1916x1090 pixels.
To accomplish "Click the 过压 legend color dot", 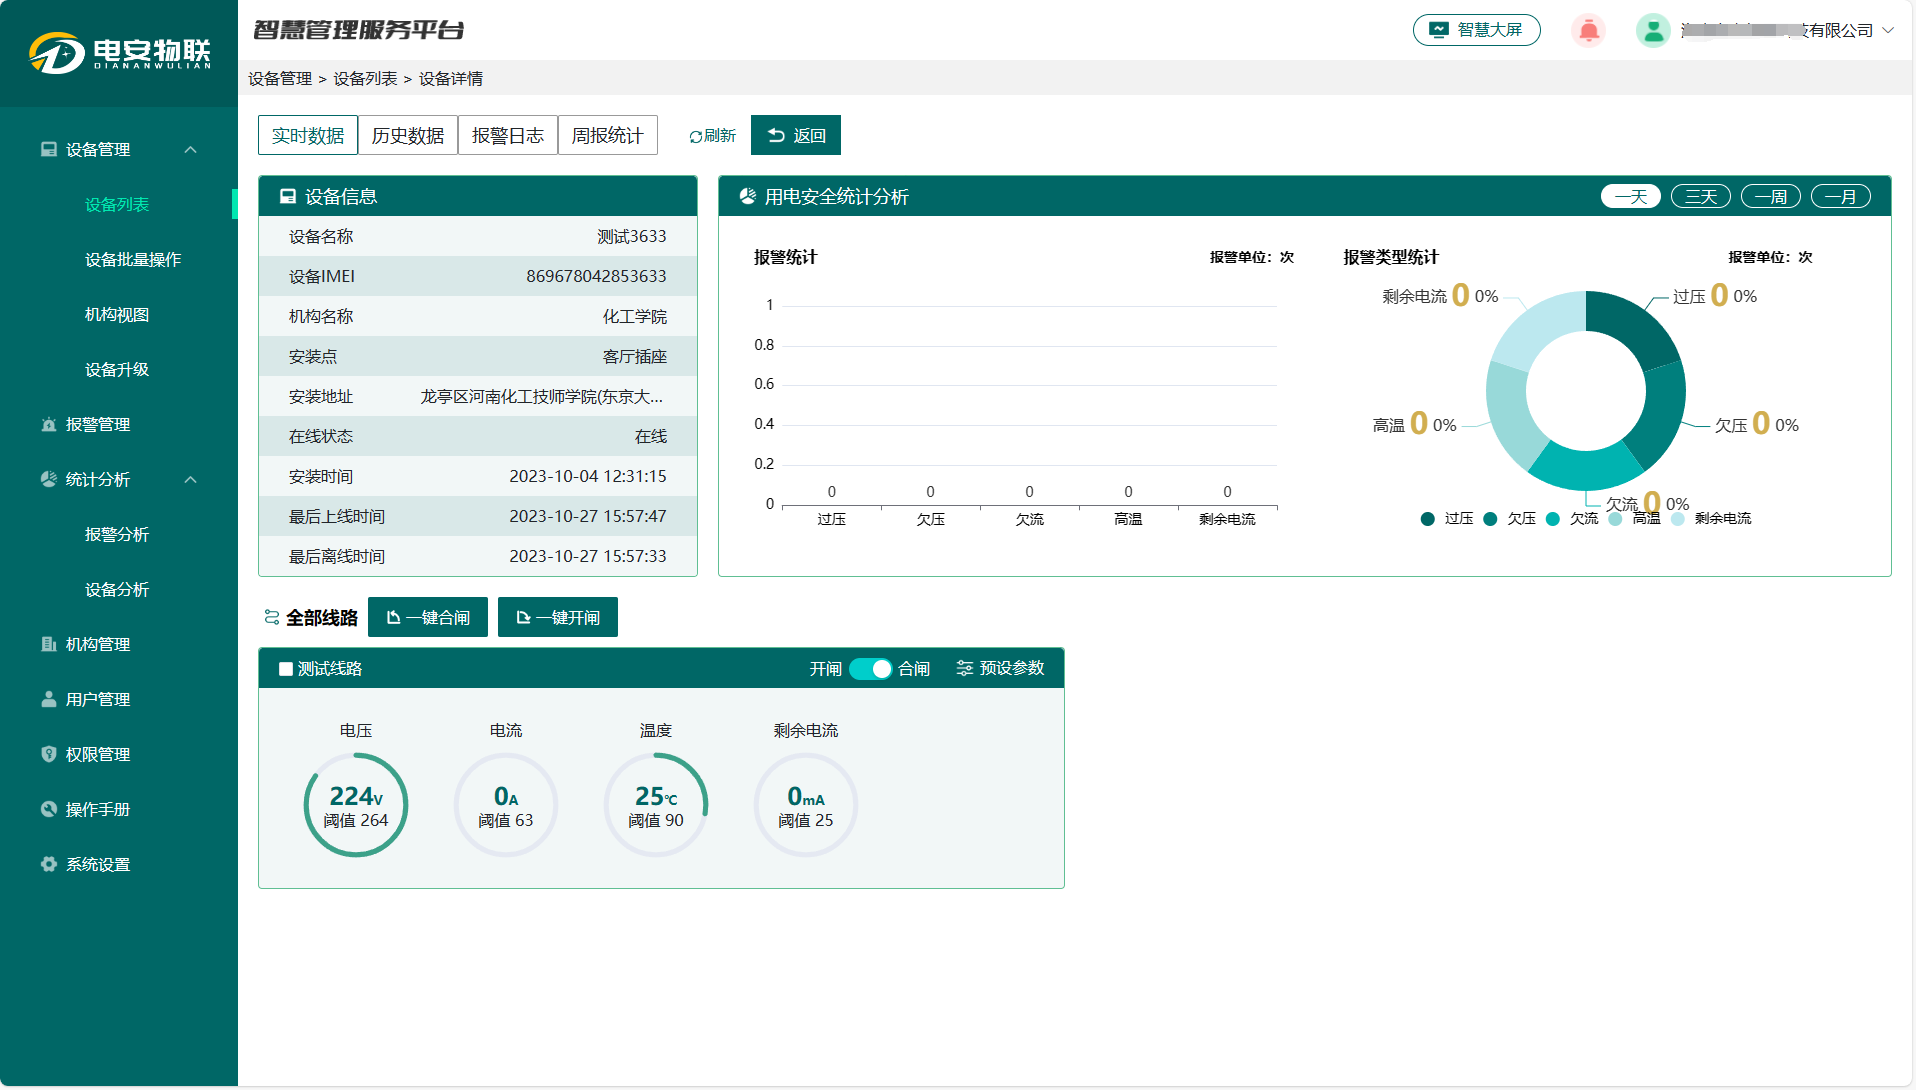I will point(1427,518).
